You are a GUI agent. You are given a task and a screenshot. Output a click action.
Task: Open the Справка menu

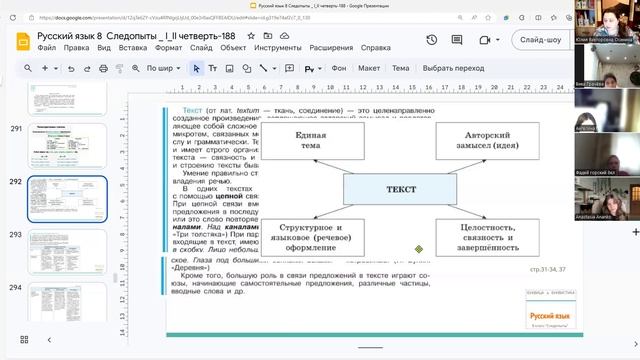[x=376, y=48]
